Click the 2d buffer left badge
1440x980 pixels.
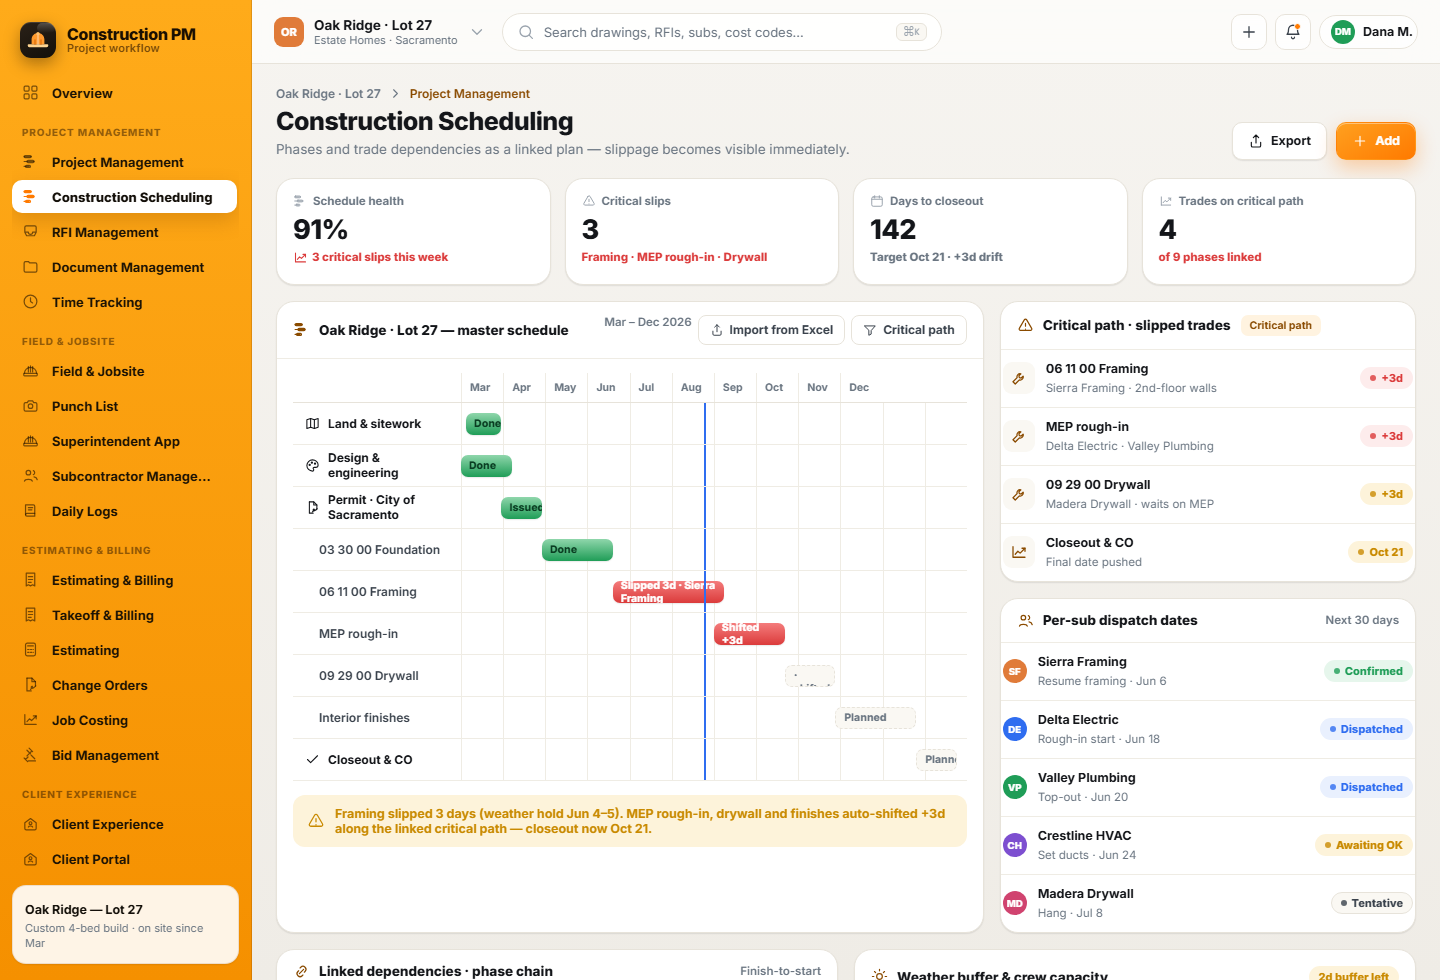tap(1353, 975)
